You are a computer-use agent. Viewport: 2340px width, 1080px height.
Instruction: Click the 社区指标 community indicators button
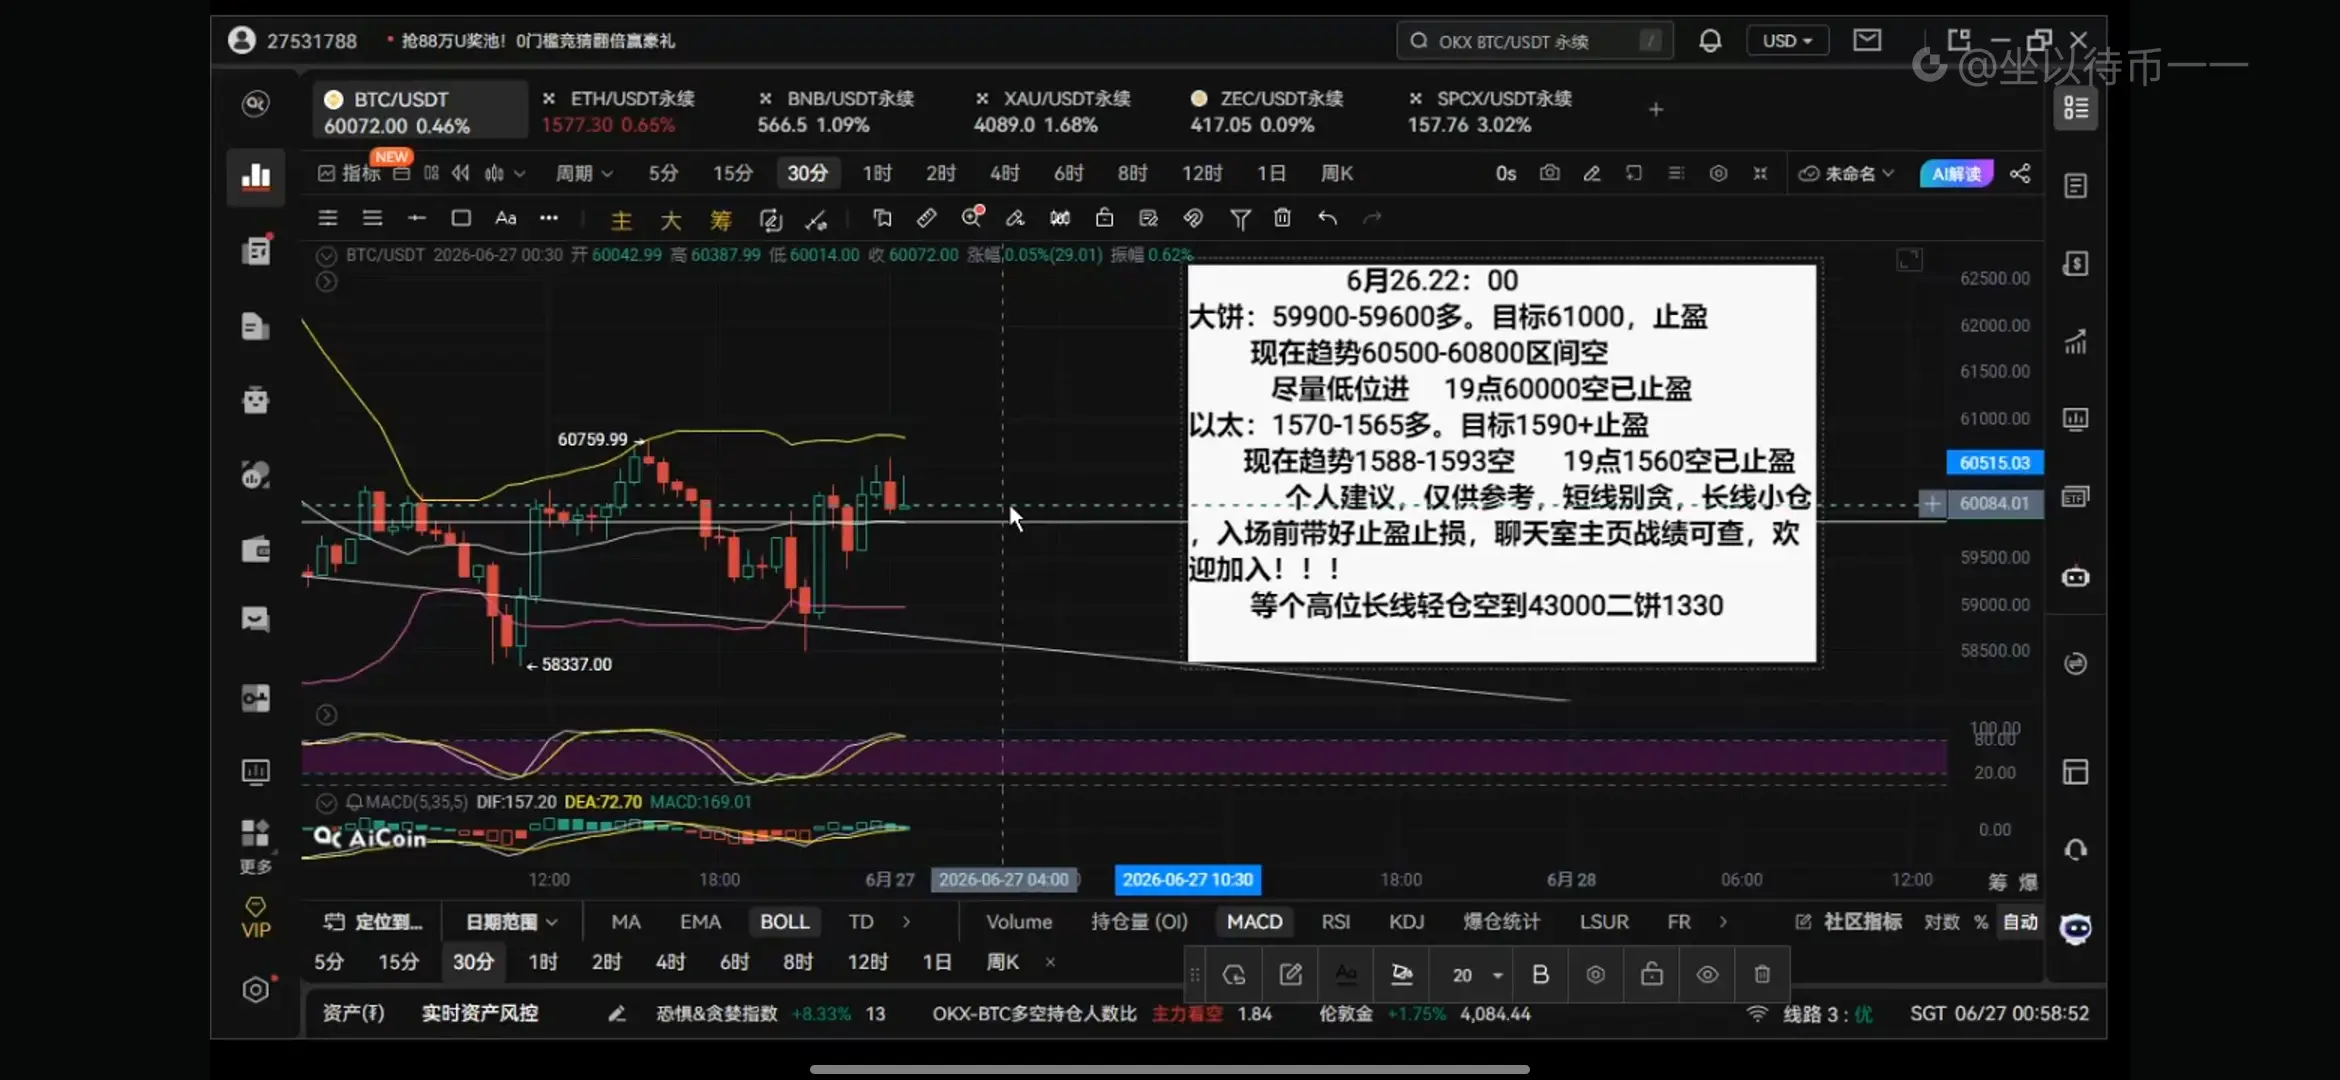pos(1849,922)
